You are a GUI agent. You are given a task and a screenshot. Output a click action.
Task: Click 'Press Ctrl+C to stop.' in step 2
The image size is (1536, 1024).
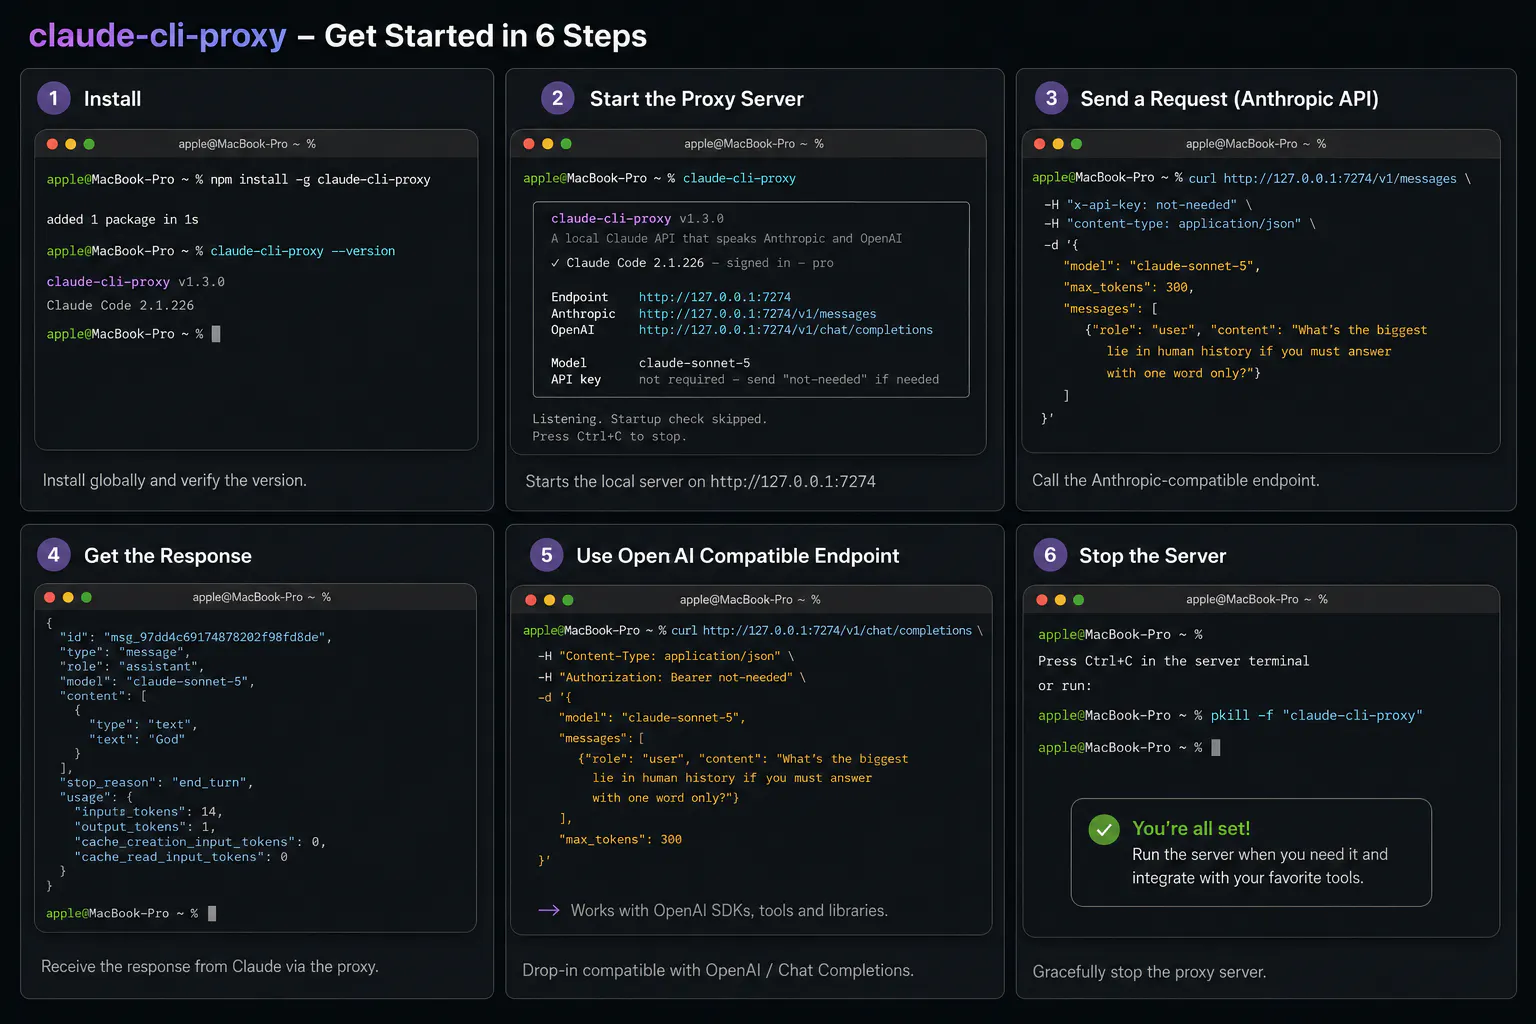tap(609, 437)
